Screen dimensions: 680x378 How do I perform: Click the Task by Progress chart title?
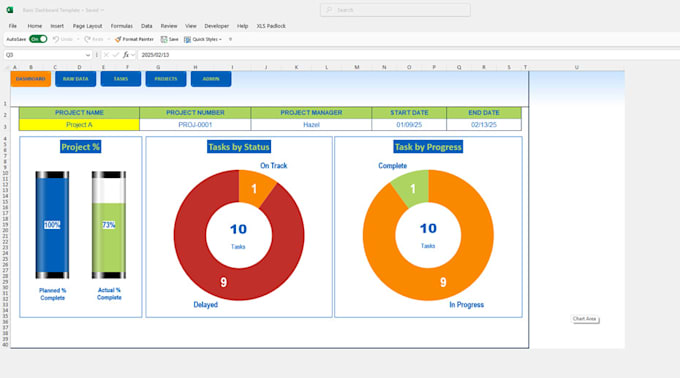coord(428,147)
